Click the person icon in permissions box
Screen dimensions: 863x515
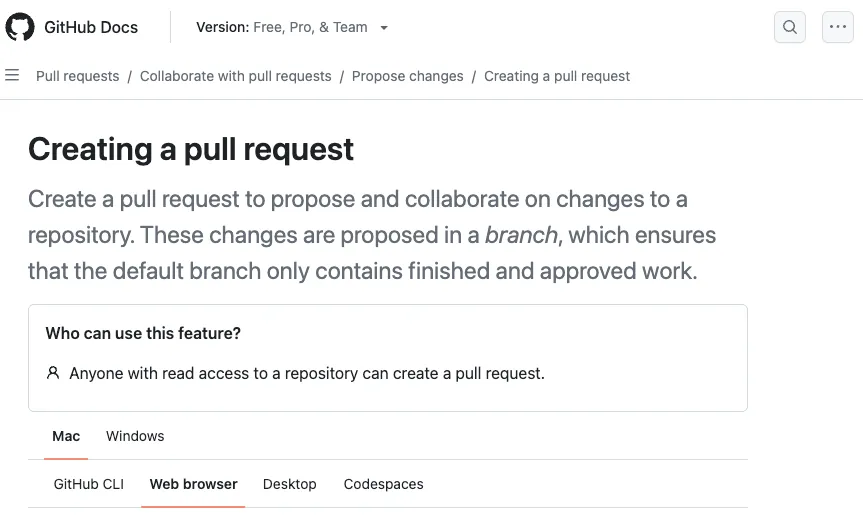pyautogui.click(x=53, y=373)
